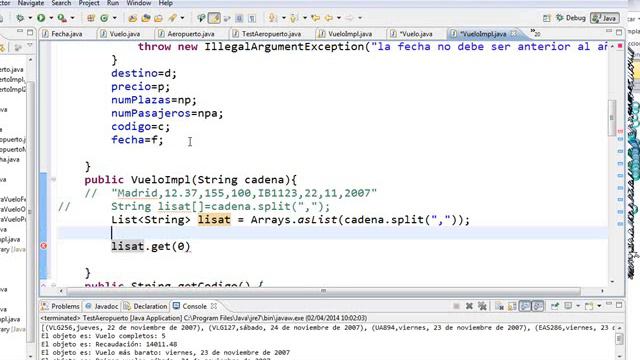The width and height of the screenshot is (640, 360).
Task: Click the Open Type icon in toolbar
Action: [x=133, y=18]
